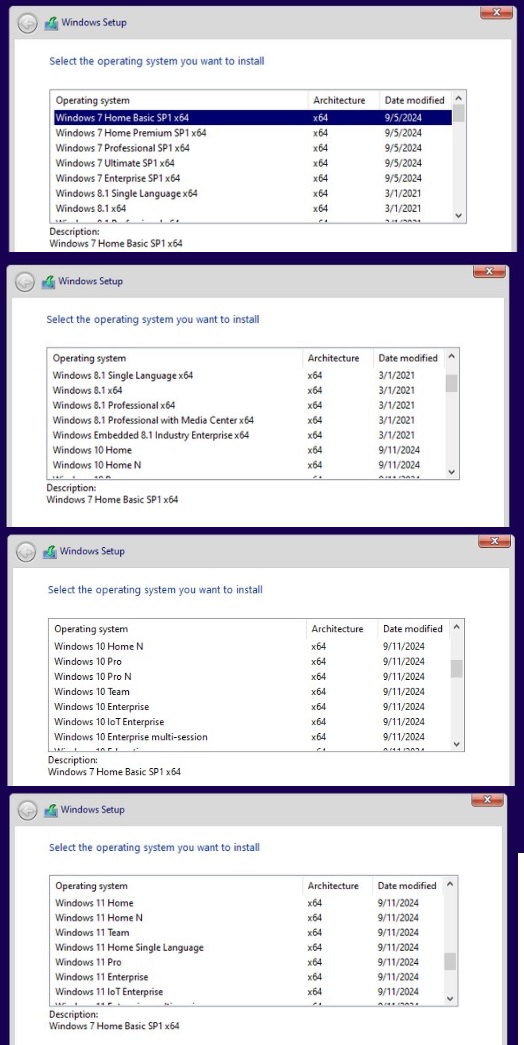
Task: Click the 9/11/2024 date in Windows 10 Team row
Action: 404,691
